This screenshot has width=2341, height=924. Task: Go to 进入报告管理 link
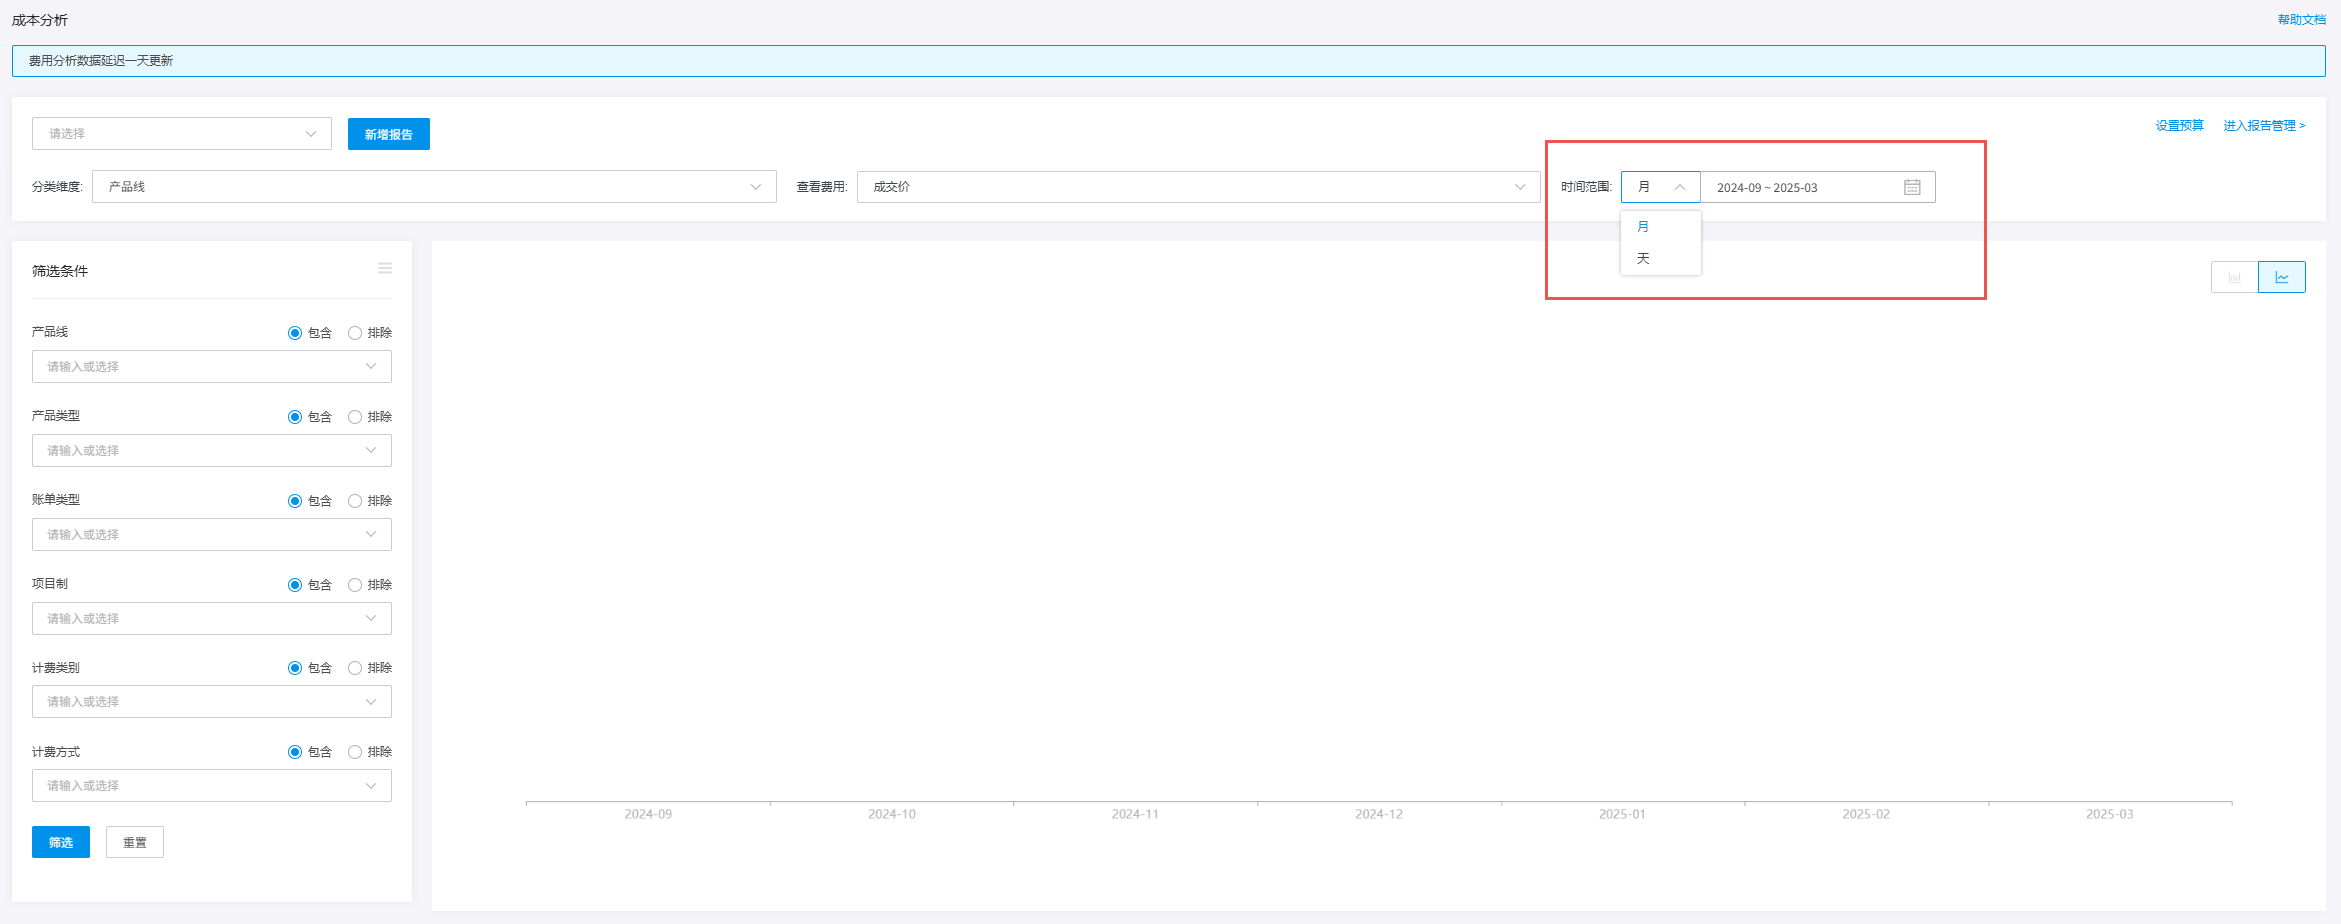pos(2264,126)
